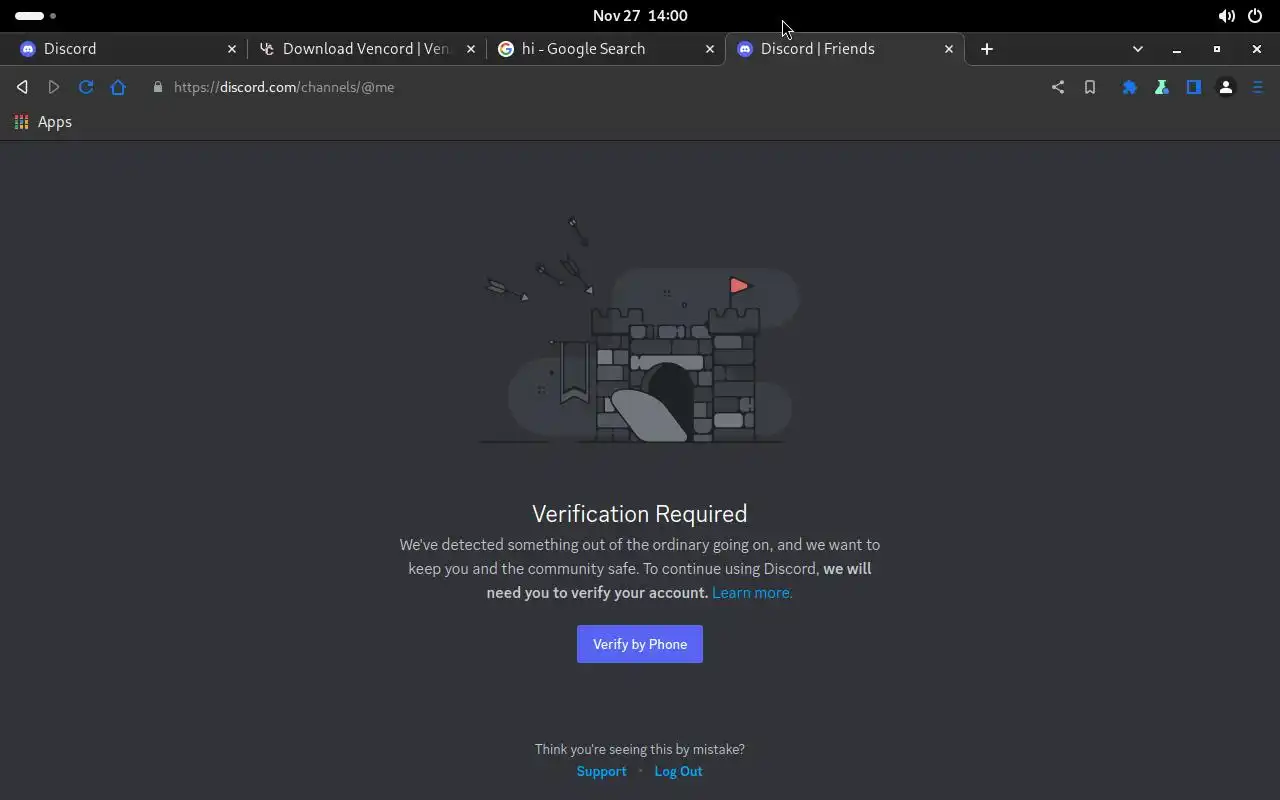
Task: Open the Learn more link
Action: click(752, 593)
